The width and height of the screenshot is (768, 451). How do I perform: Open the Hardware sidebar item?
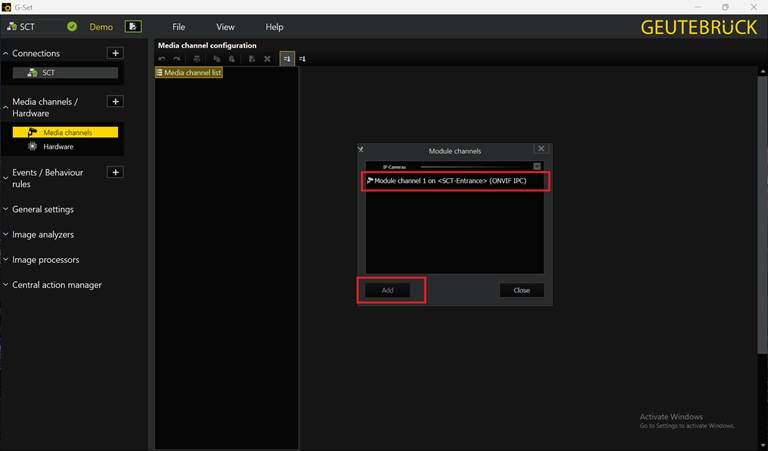(x=58, y=146)
